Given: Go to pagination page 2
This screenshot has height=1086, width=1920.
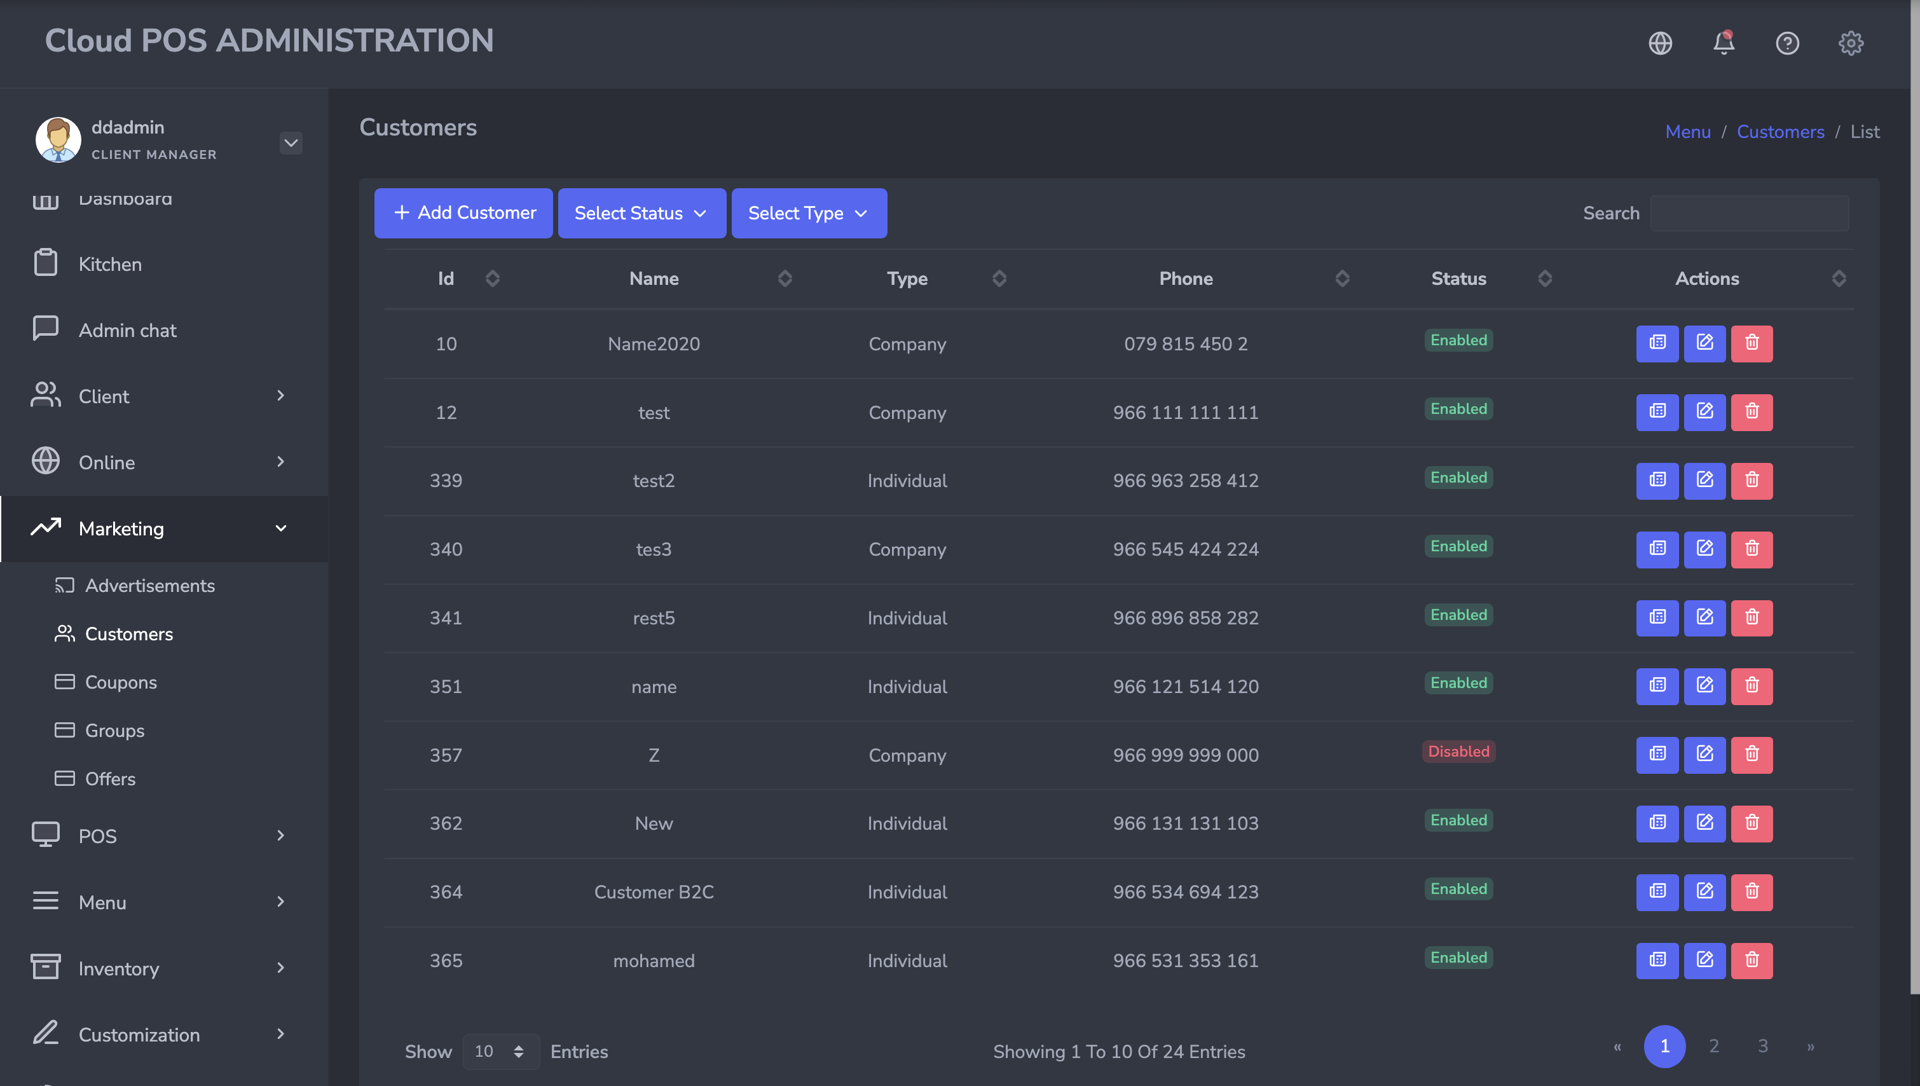Looking at the screenshot, I should pos(1714,1046).
